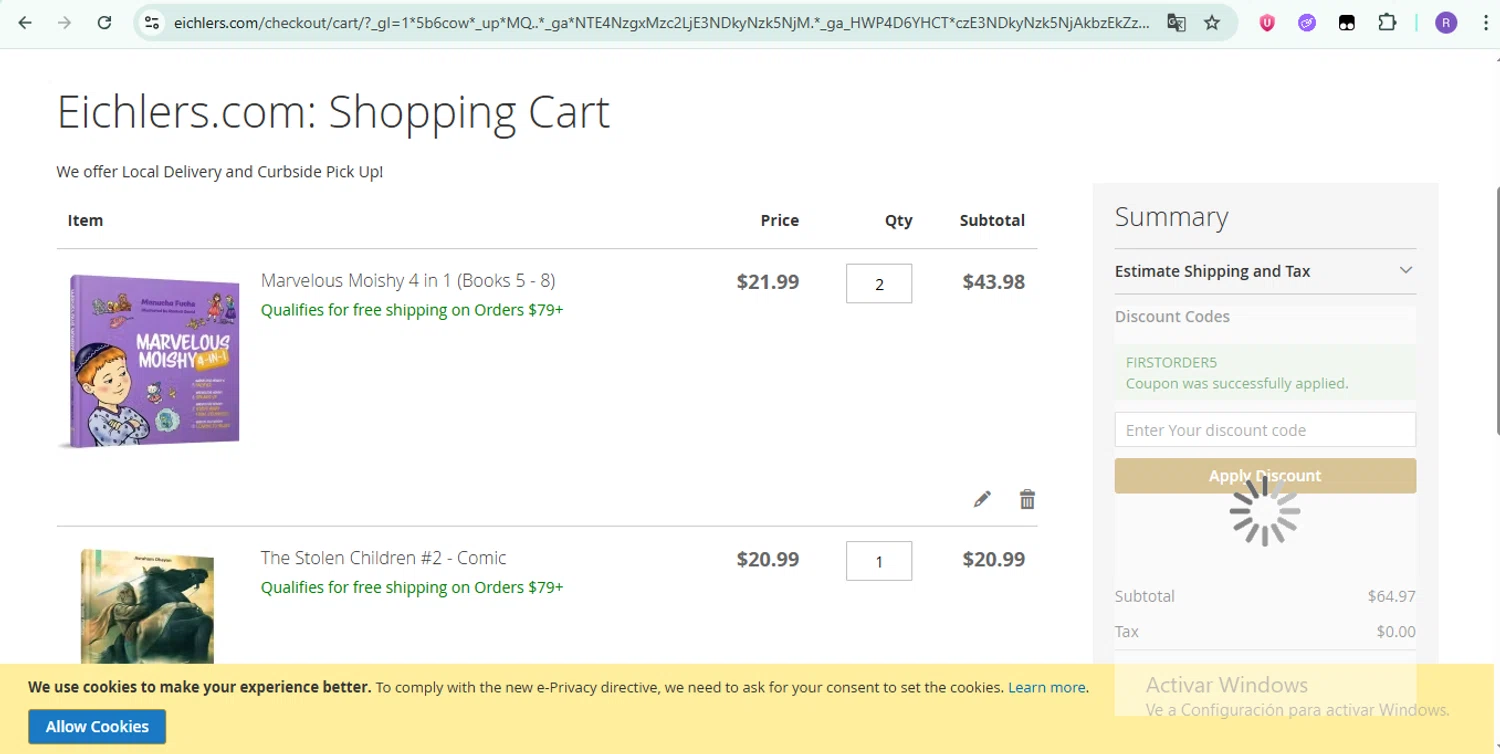Reload the page with refresh icon
1500x754 pixels.
coord(104,22)
